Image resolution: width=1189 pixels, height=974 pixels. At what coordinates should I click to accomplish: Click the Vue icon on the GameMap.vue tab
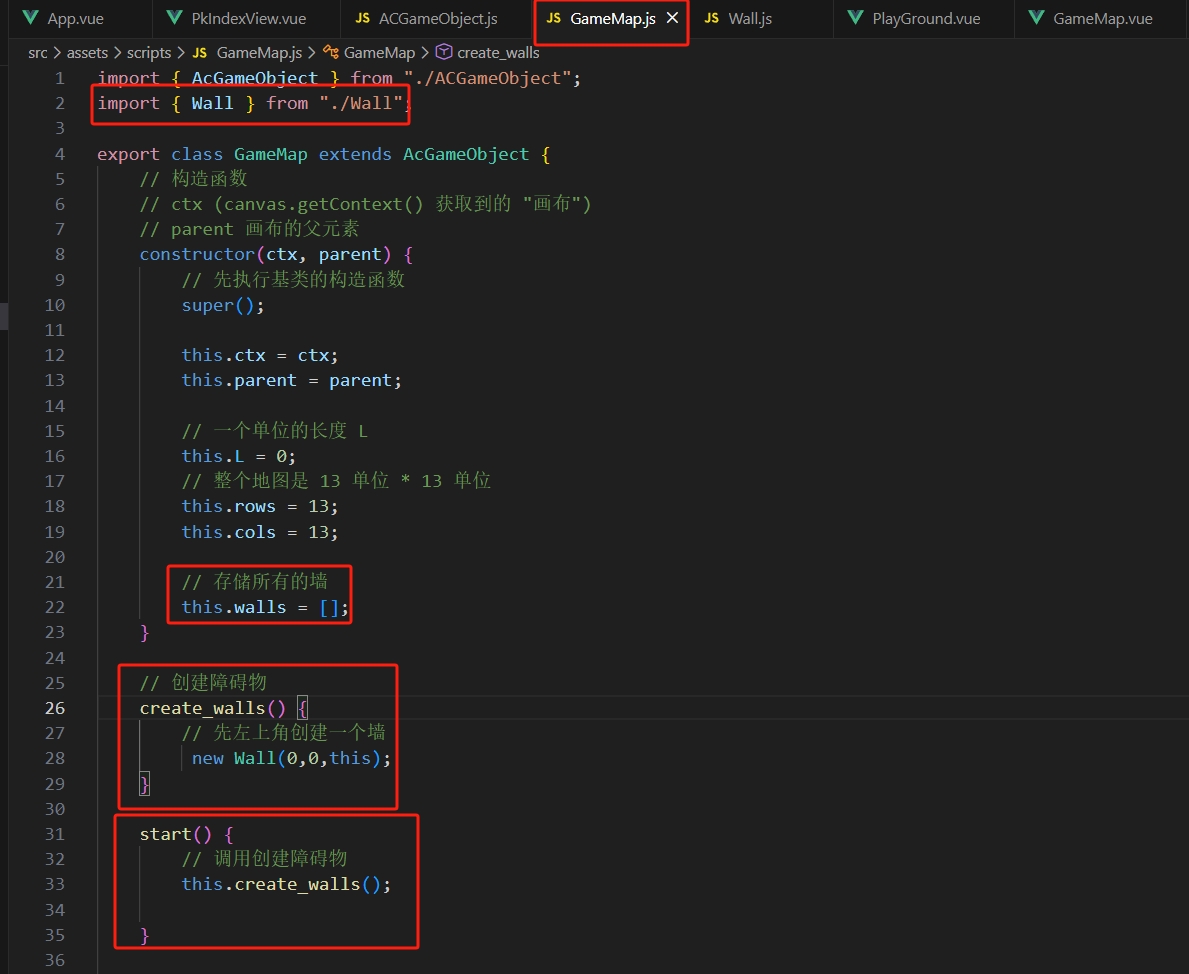click(x=1036, y=19)
